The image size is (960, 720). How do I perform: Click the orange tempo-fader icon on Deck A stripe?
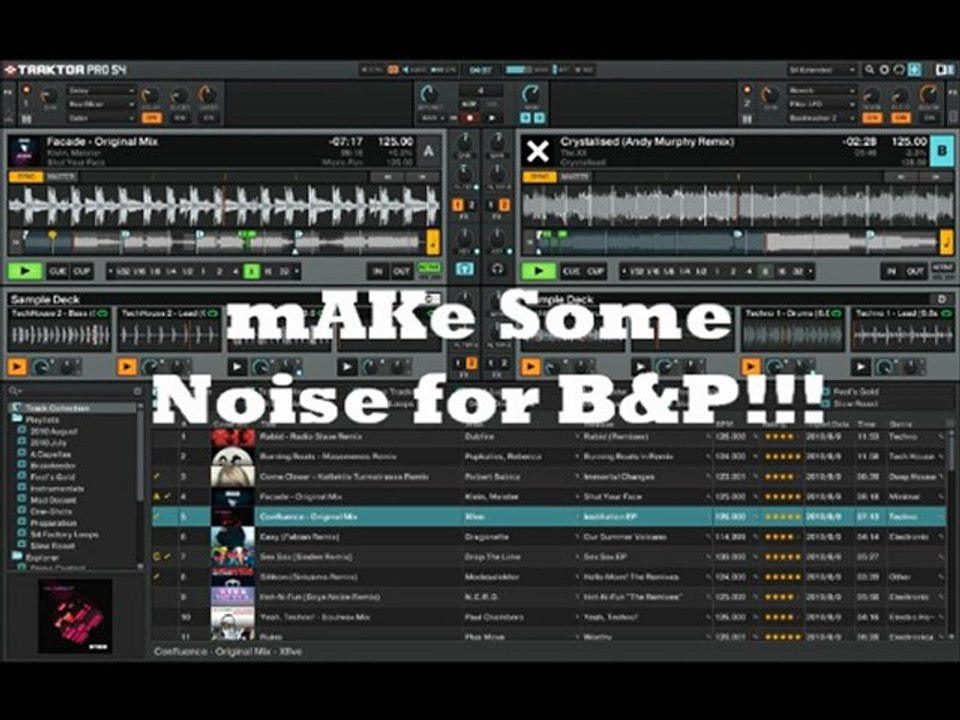pos(433,243)
